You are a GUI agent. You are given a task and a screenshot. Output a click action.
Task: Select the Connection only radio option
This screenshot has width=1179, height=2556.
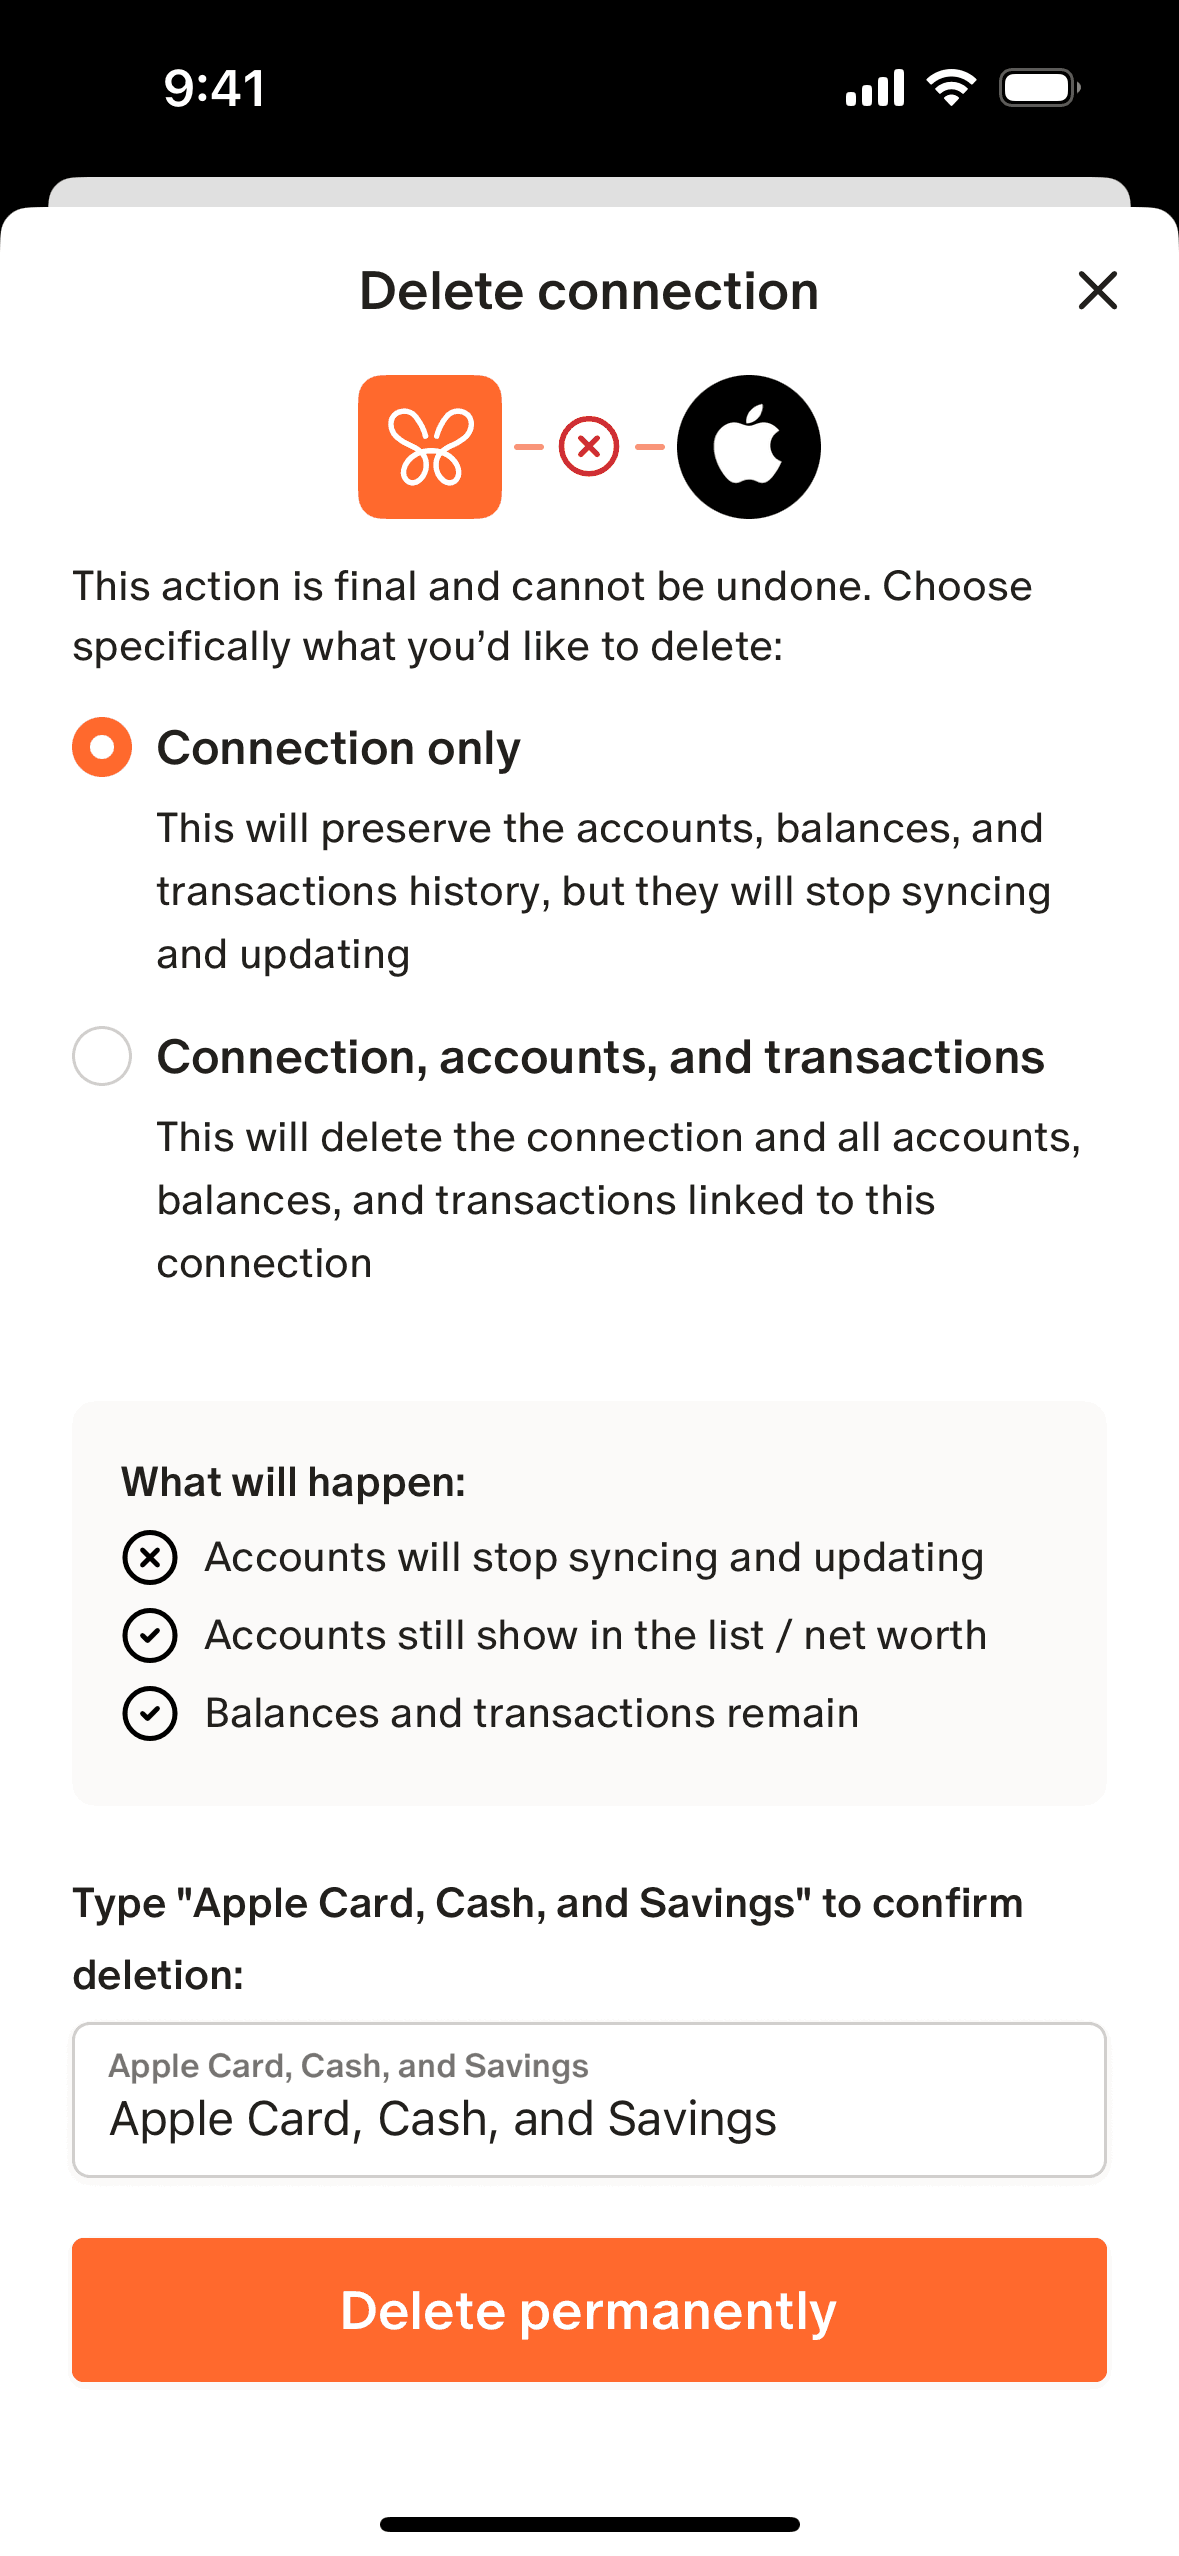(102, 747)
